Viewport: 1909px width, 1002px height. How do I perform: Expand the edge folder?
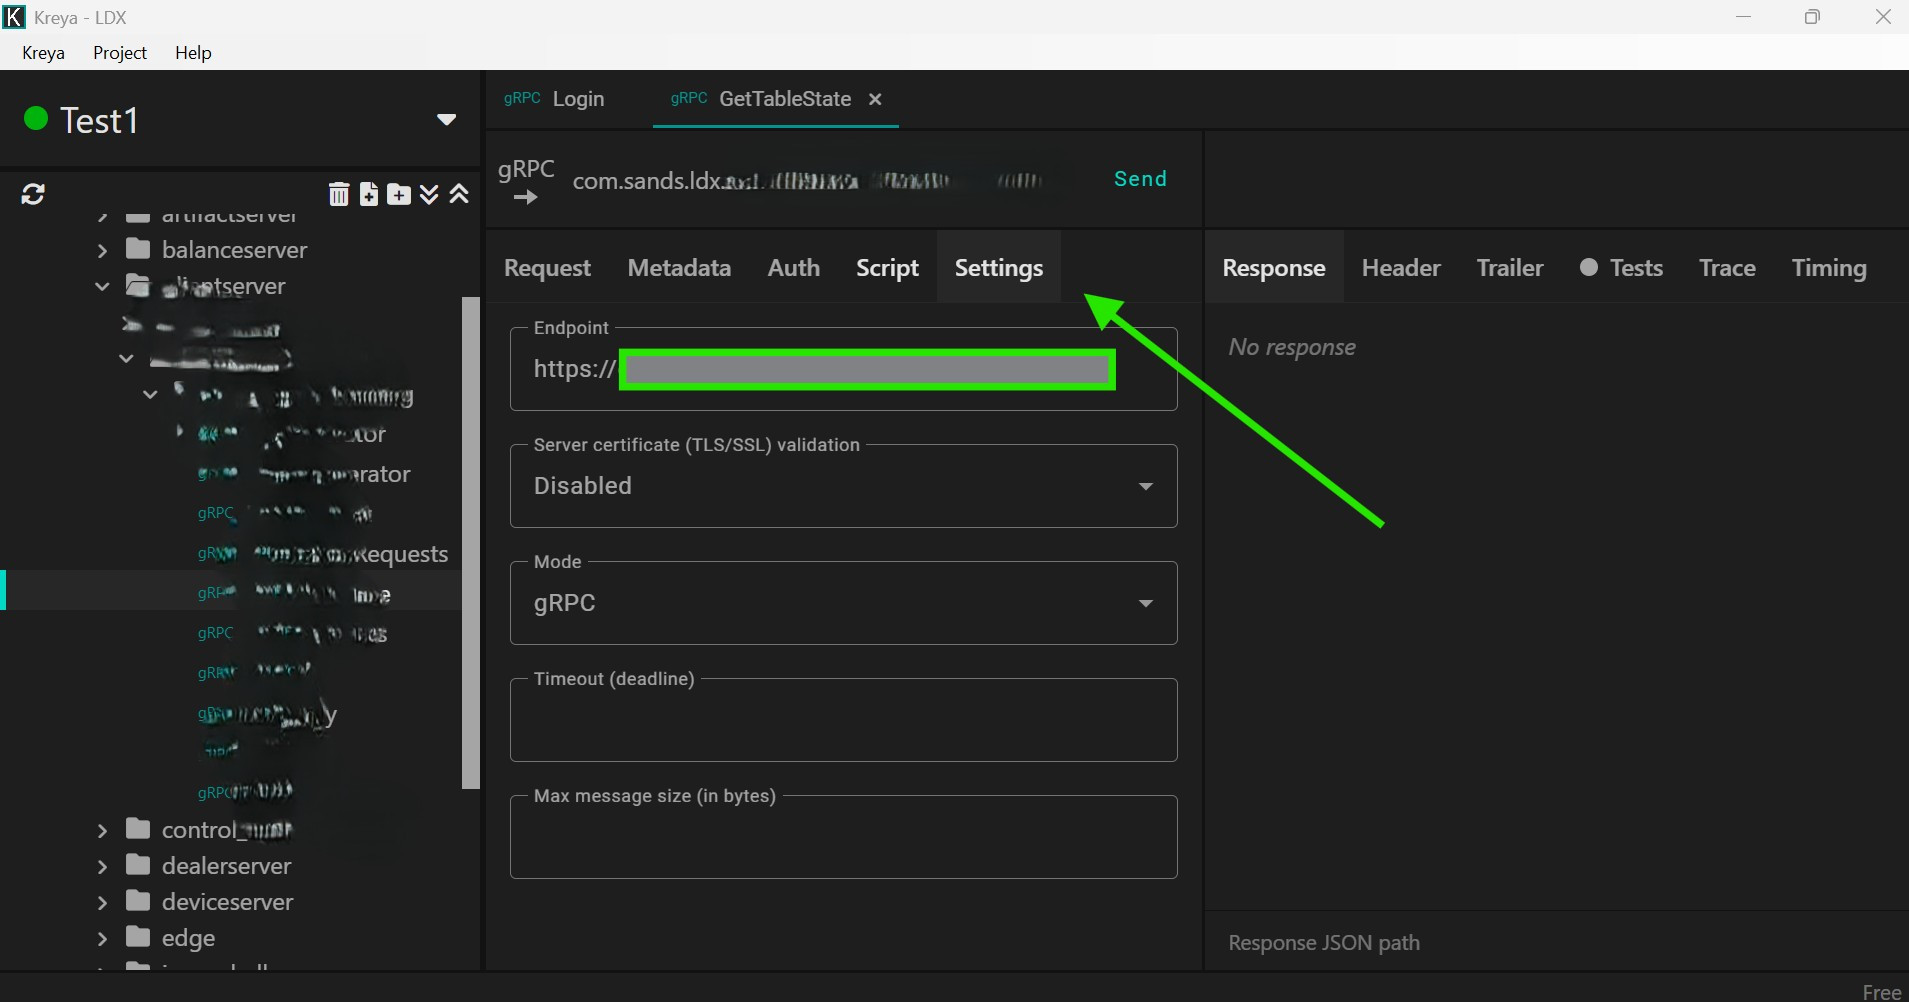(x=102, y=938)
